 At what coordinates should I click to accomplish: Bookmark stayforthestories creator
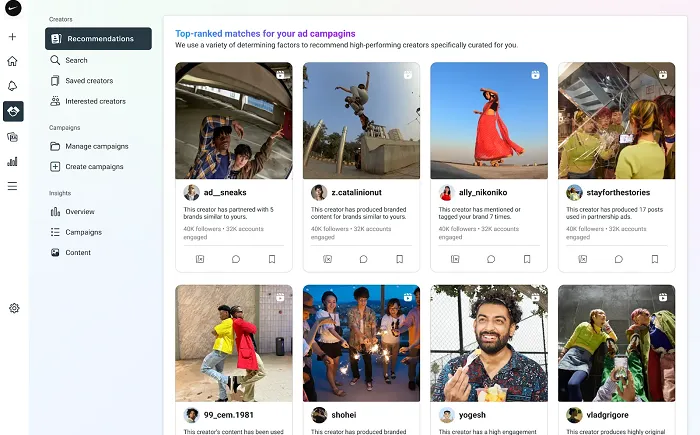pos(654,259)
